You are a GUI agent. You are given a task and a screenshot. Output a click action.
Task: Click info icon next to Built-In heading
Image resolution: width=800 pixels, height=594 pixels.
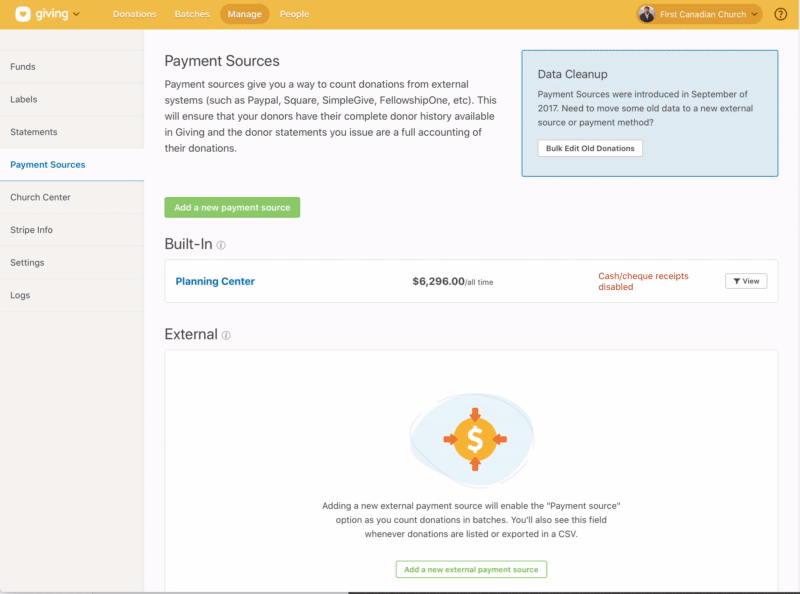pyautogui.click(x=221, y=245)
